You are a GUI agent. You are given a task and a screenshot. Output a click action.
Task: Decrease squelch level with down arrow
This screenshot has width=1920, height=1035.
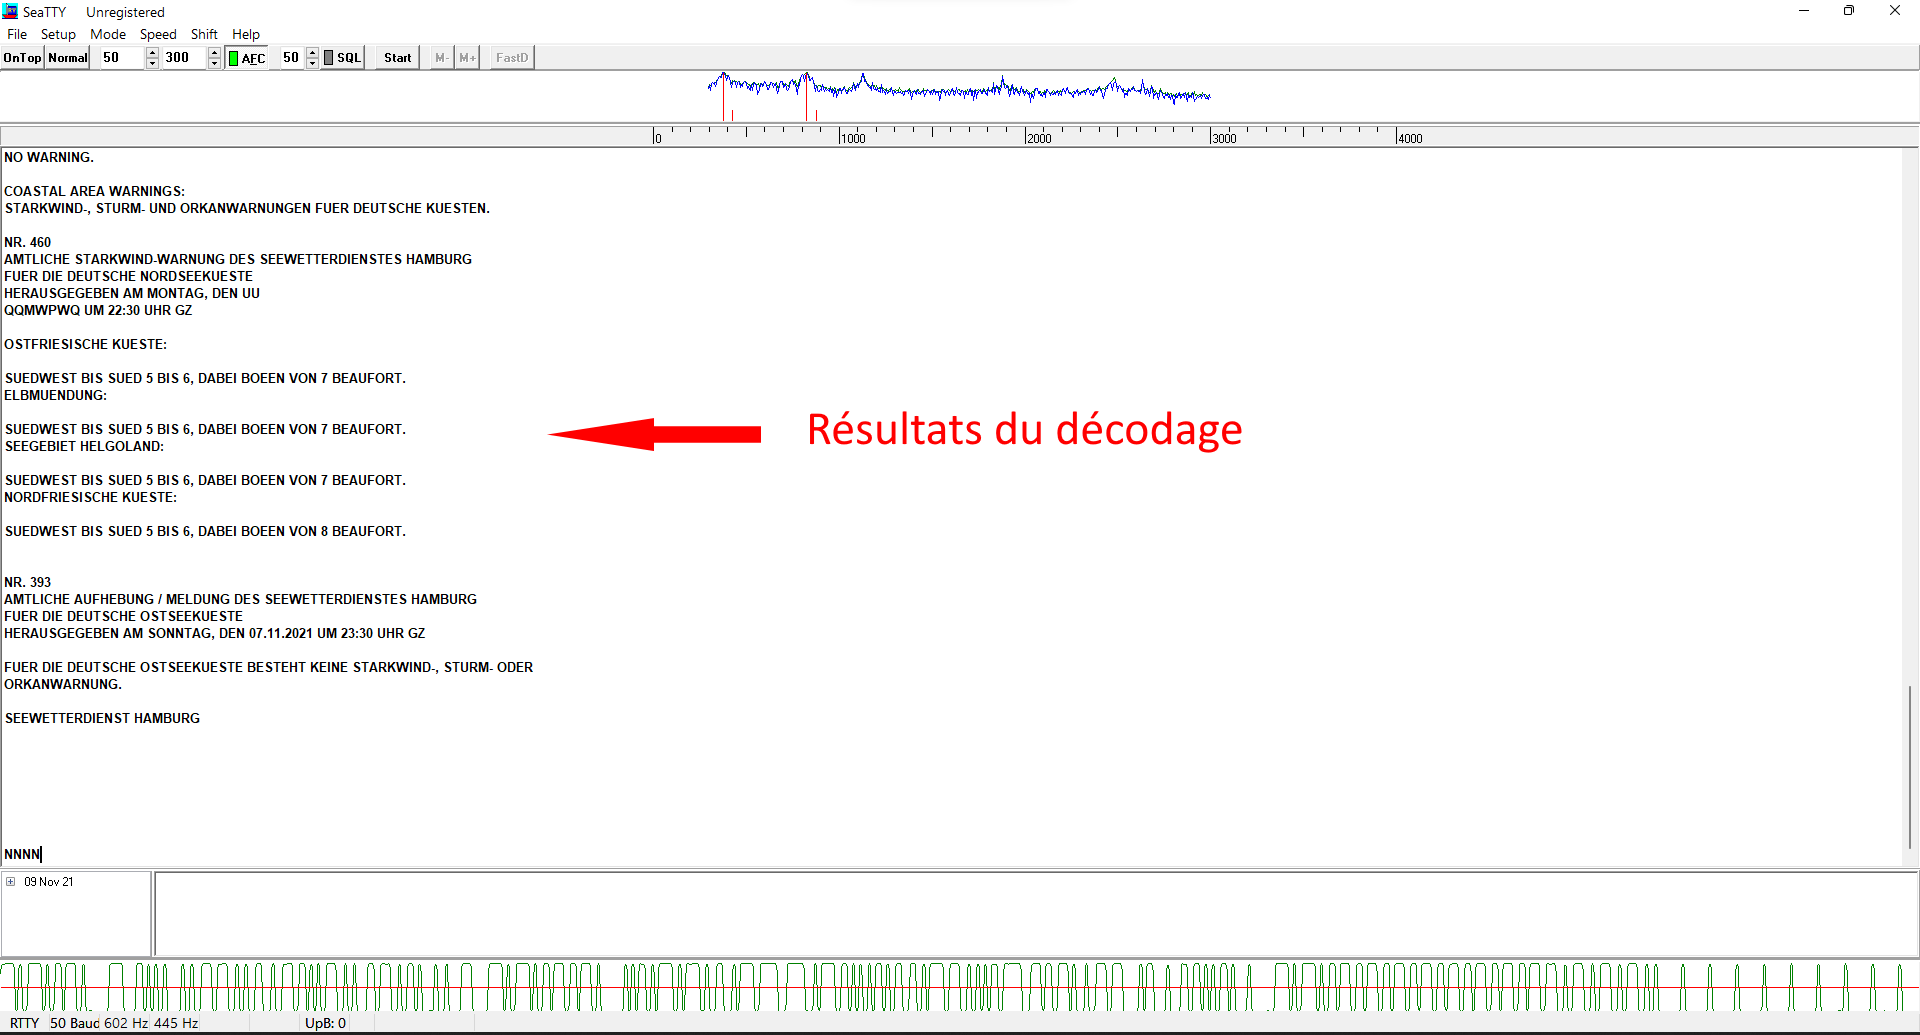(x=312, y=63)
